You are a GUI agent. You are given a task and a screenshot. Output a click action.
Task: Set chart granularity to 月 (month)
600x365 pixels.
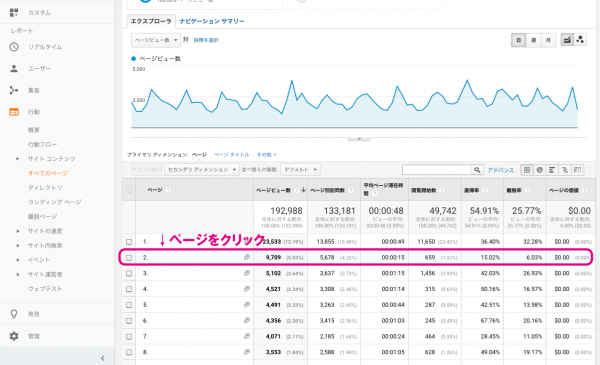click(x=548, y=40)
